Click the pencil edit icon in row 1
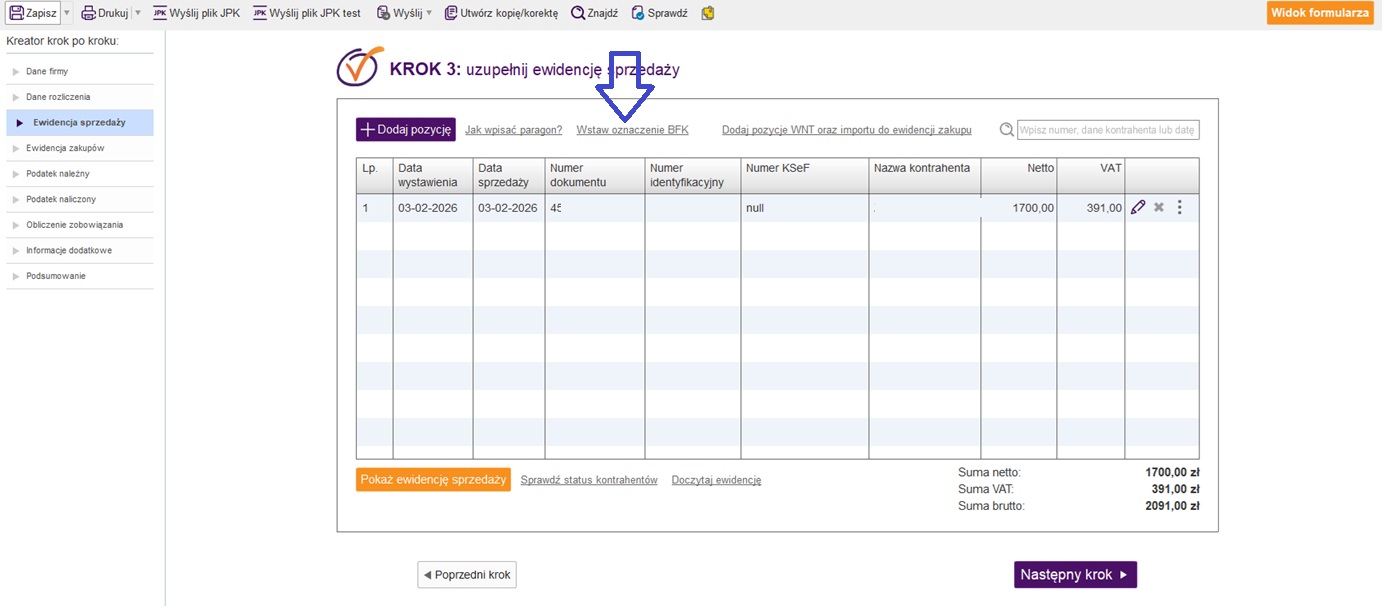The width and height of the screenshot is (1382, 606). [x=1138, y=208]
